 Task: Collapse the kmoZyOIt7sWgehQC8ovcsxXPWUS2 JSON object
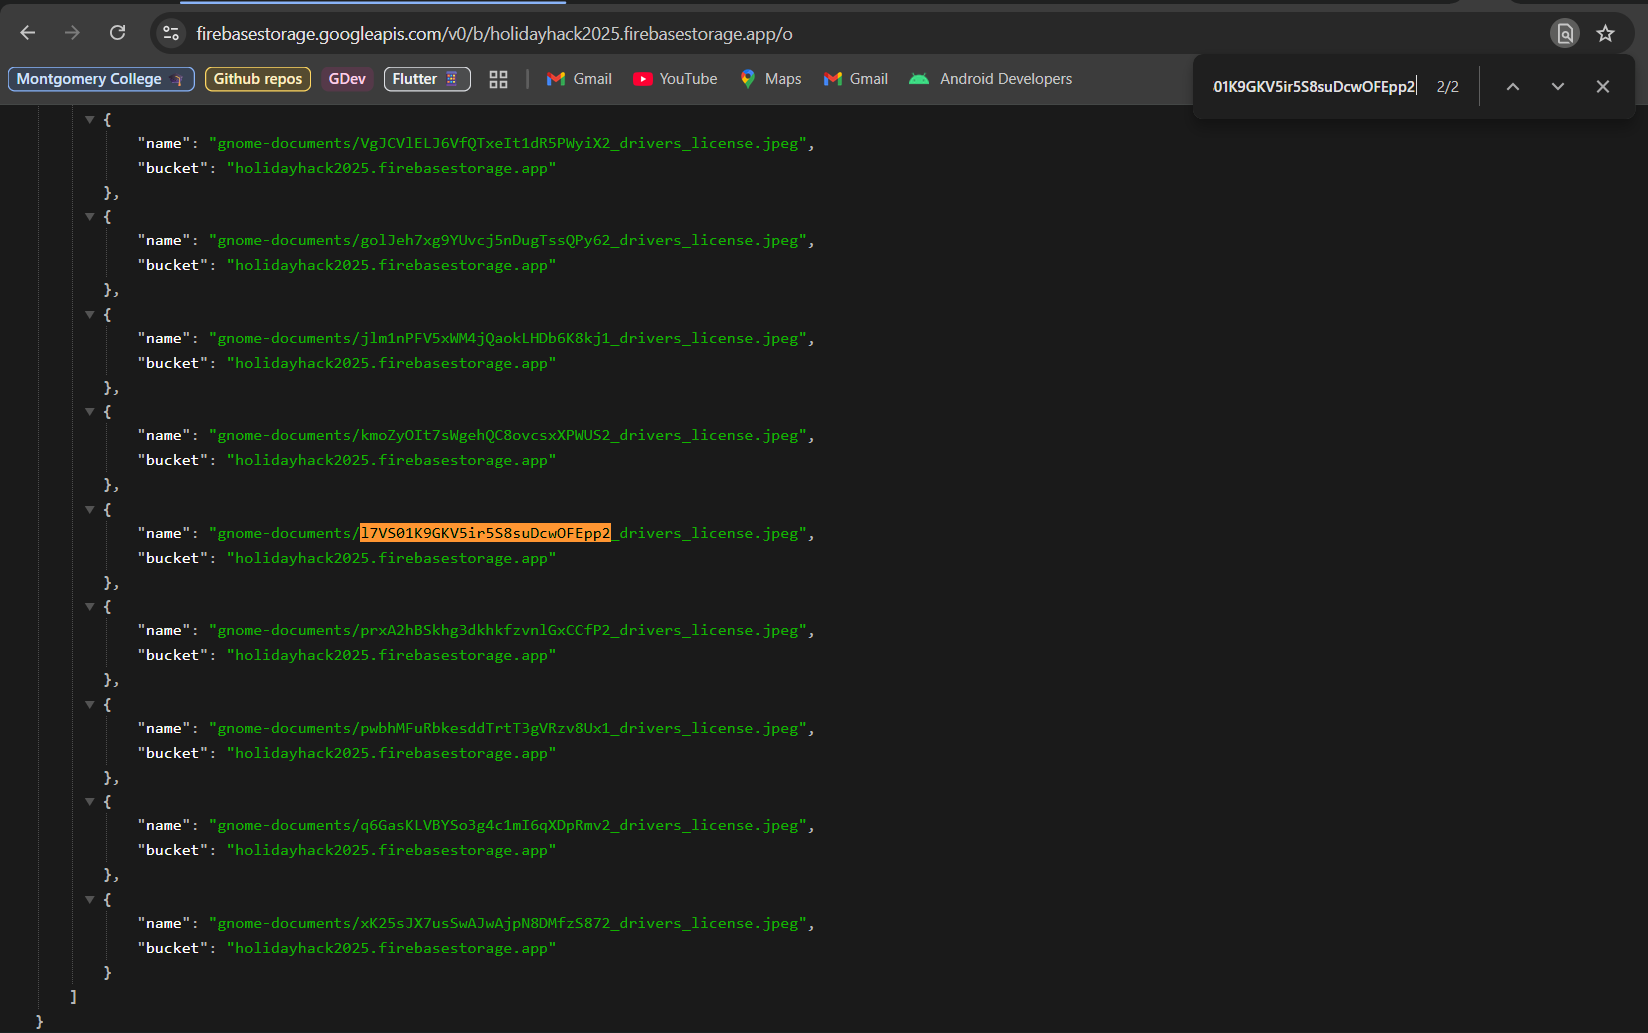[x=90, y=411]
